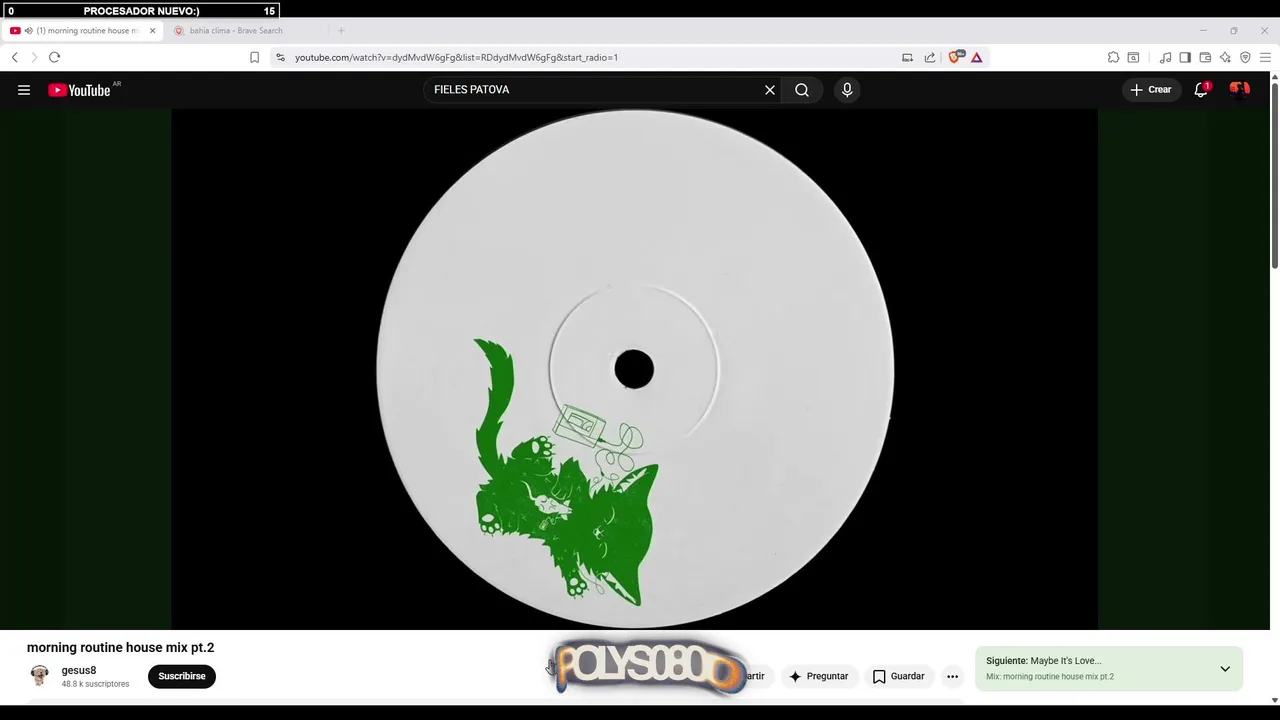The image size is (1280, 720).
Task: Open more actions three-dot menu
Action: pos(953,676)
